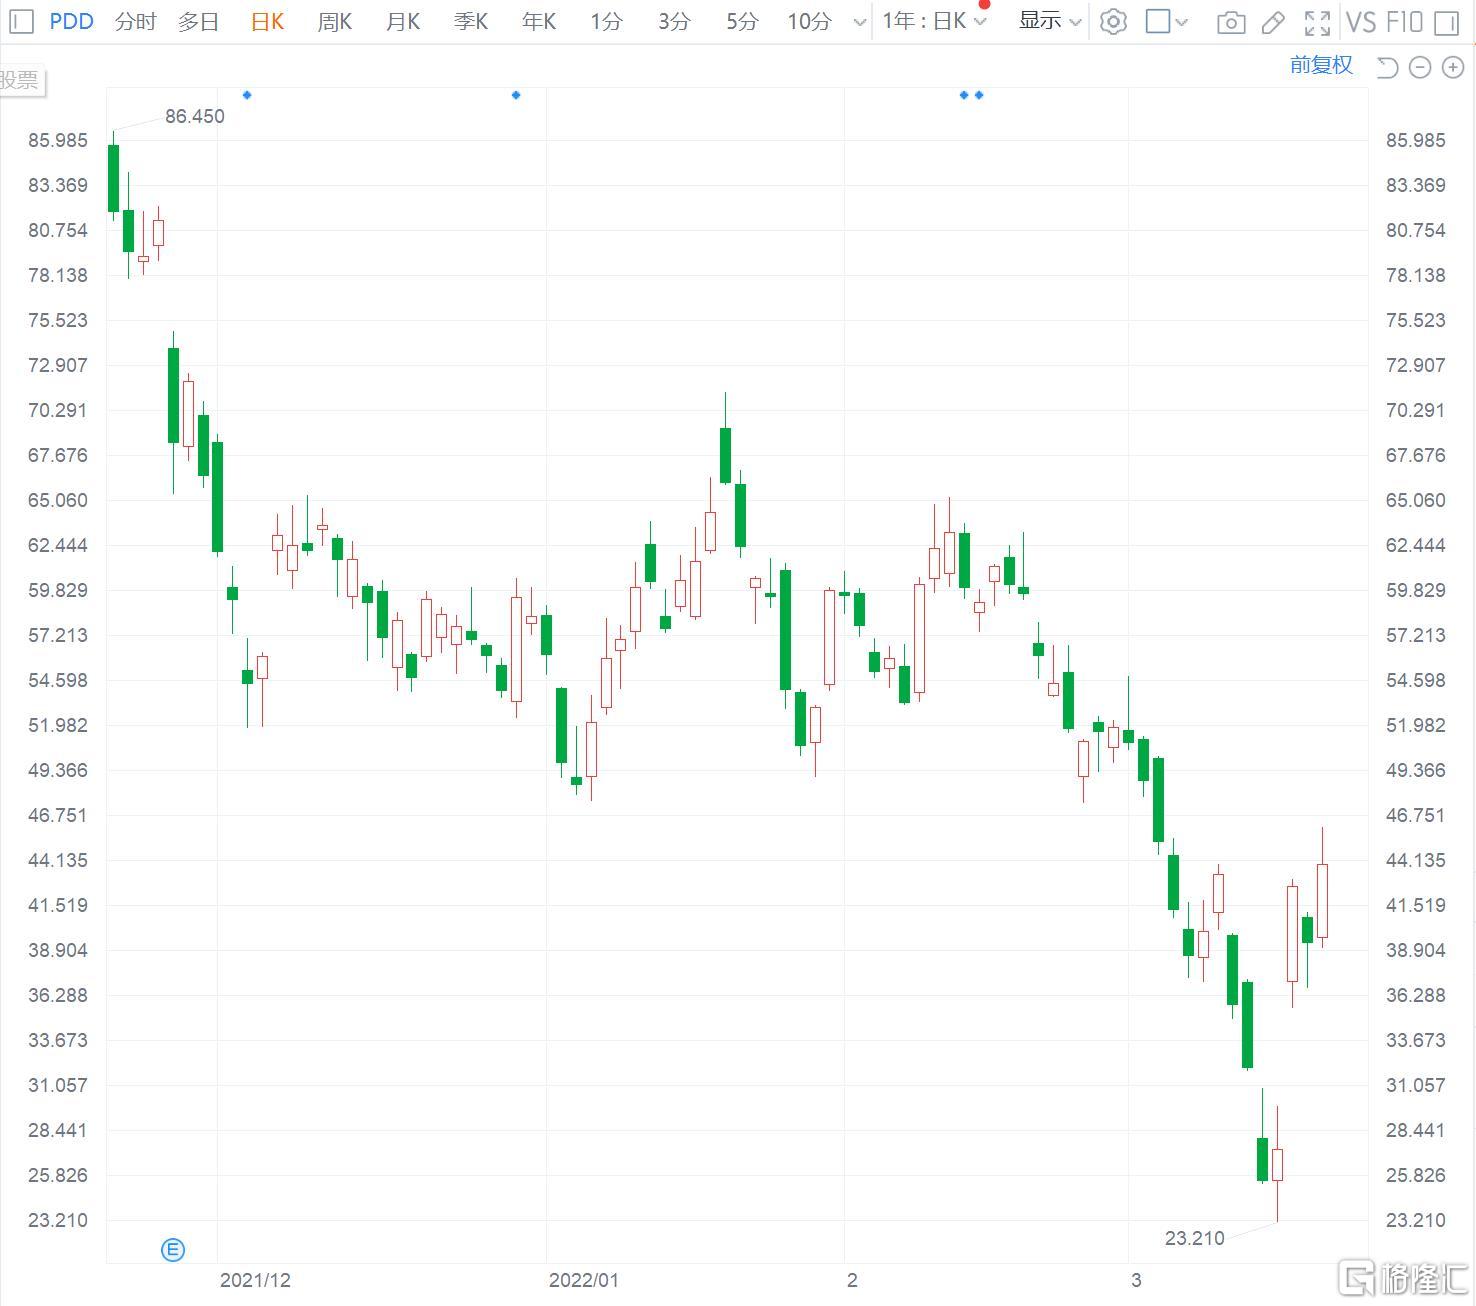
Task: Zoom out the chart with minus icon
Action: pos(1420,67)
